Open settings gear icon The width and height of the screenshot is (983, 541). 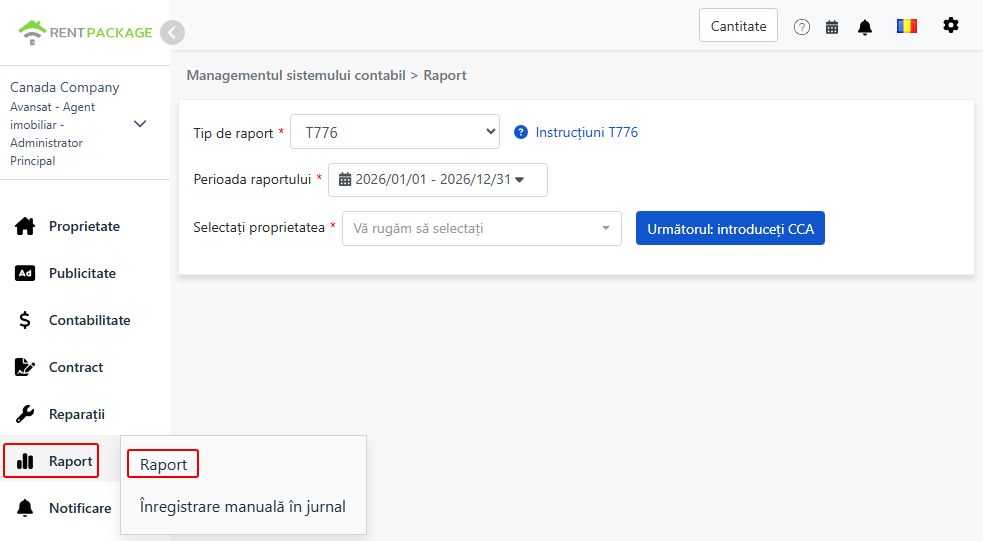(x=950, y=26)
